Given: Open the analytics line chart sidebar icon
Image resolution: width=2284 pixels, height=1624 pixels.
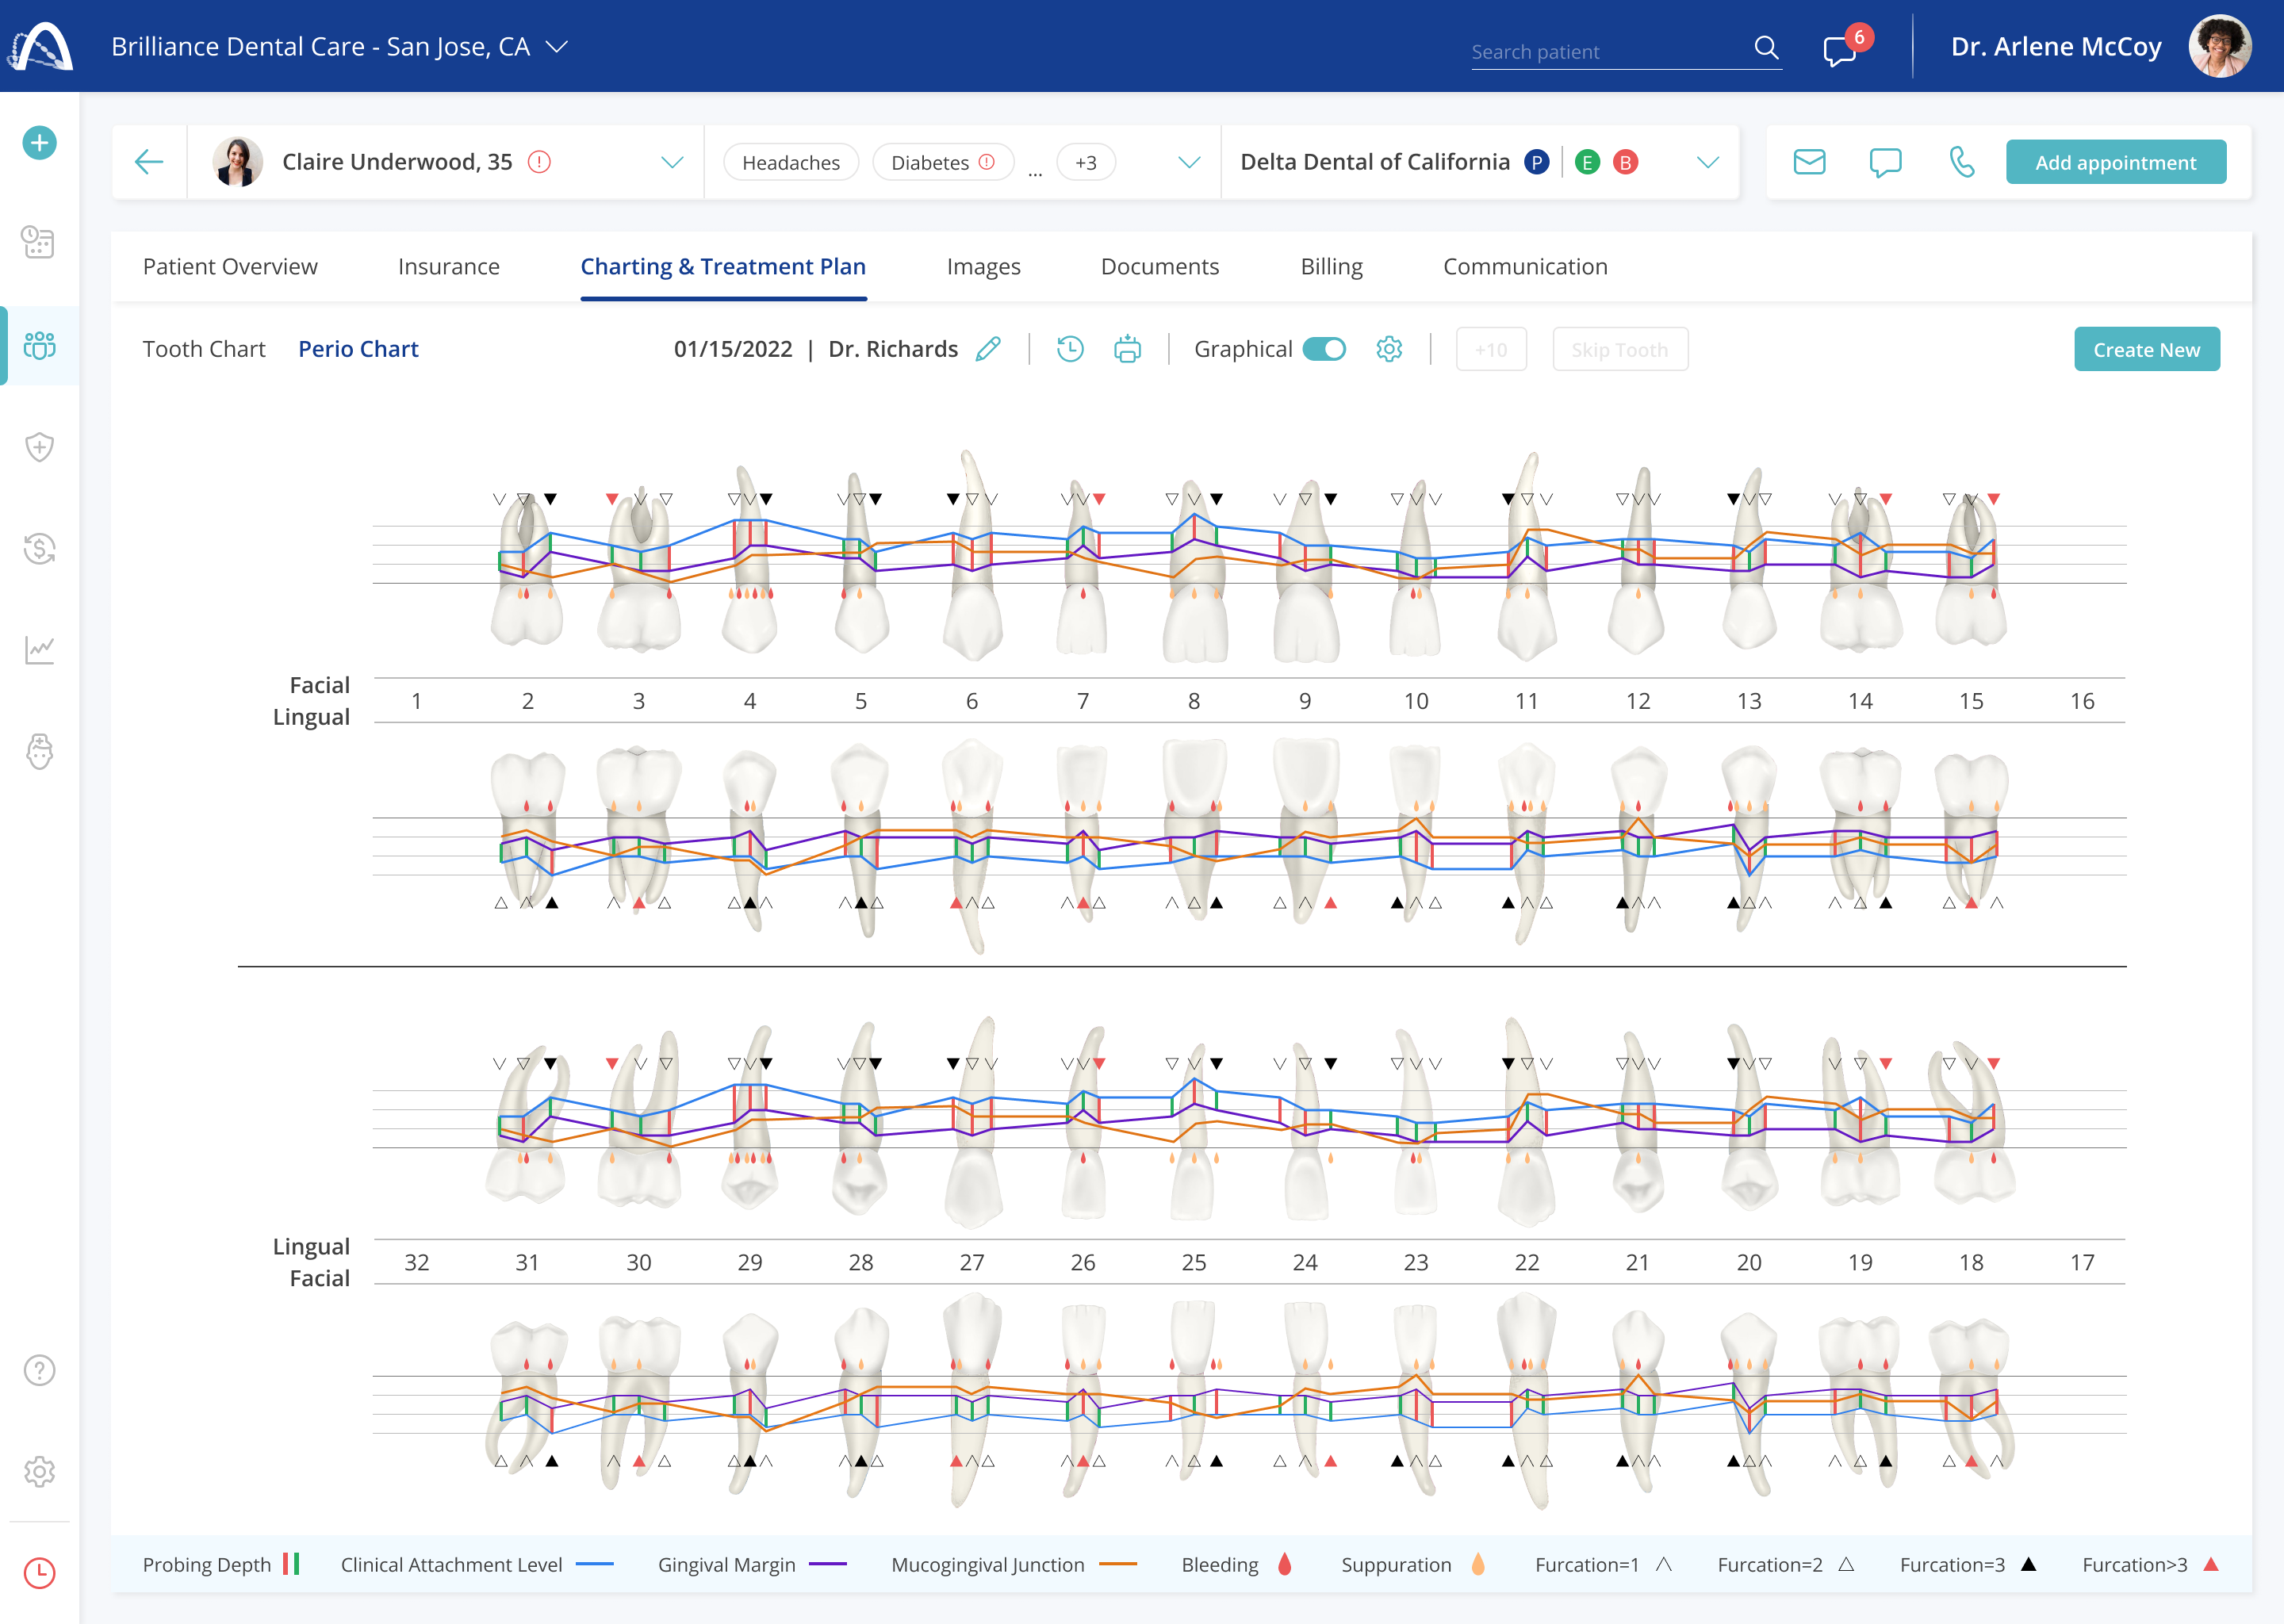Looking at the screenshot, I should [x=39, y=650].
